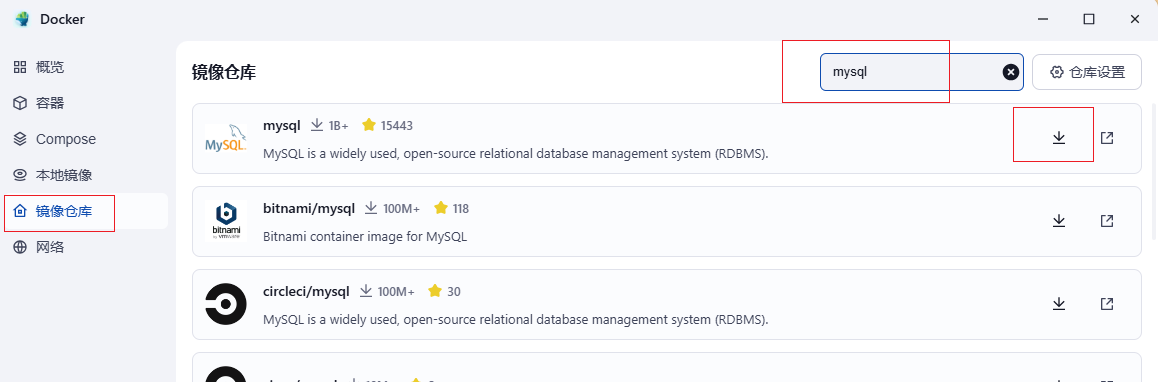Click the search field containing mysql
The height and width of the screenshot is (382, 1158).
click(922, 72)
